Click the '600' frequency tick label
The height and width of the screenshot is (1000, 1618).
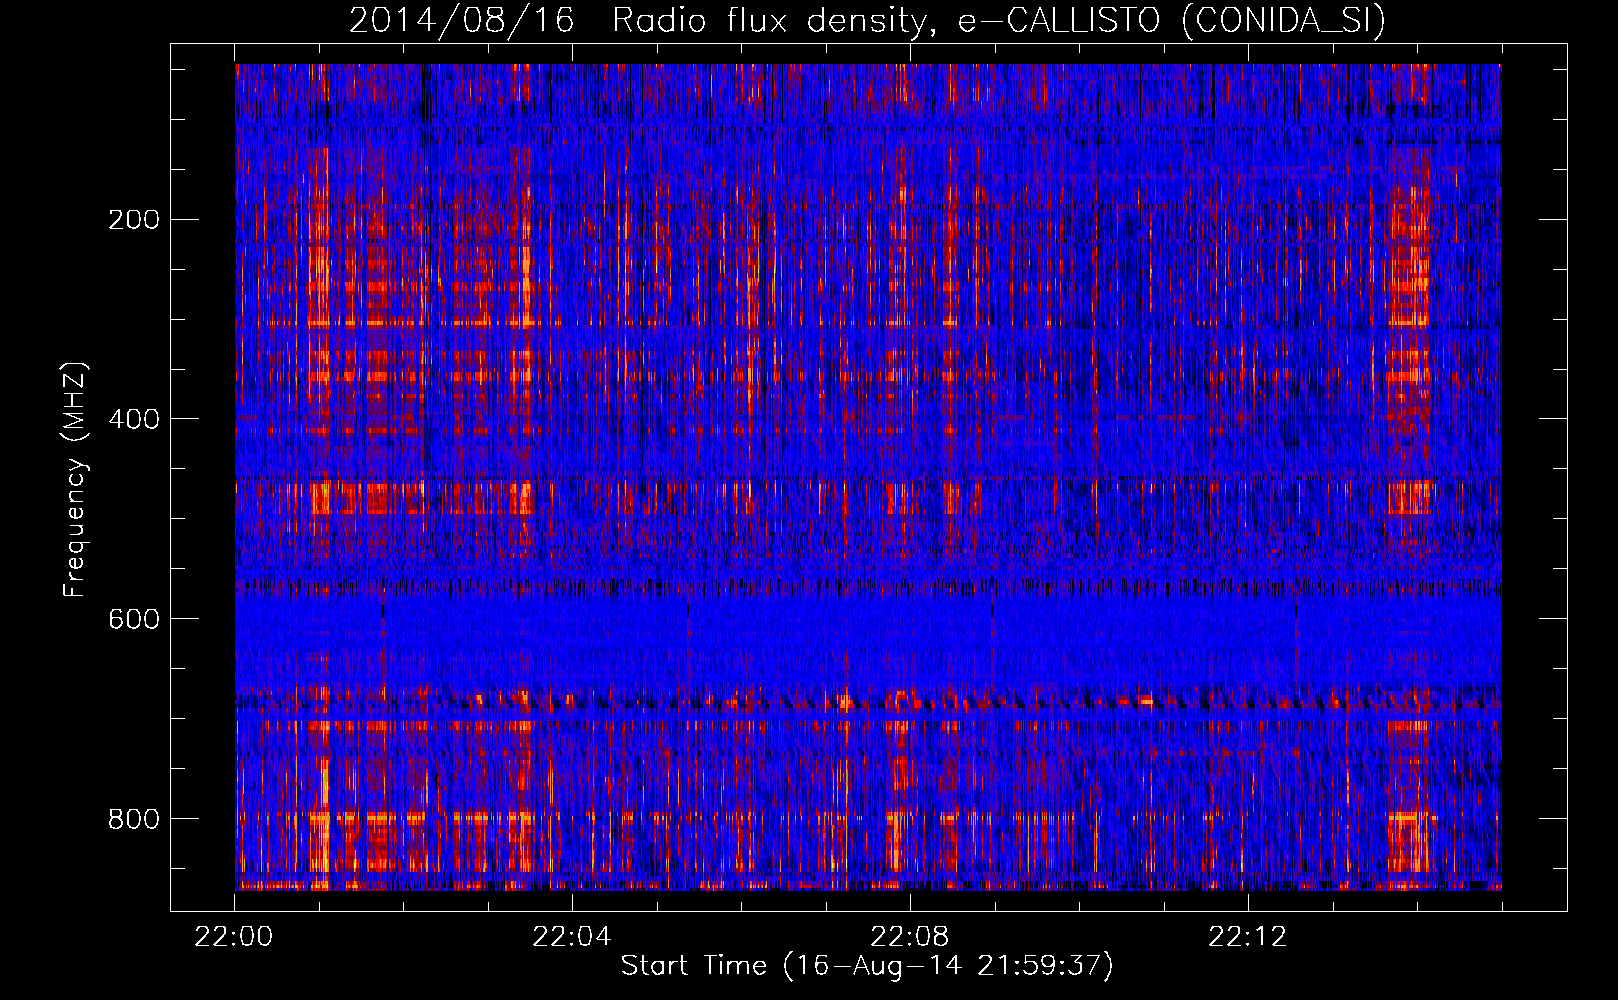133,619
